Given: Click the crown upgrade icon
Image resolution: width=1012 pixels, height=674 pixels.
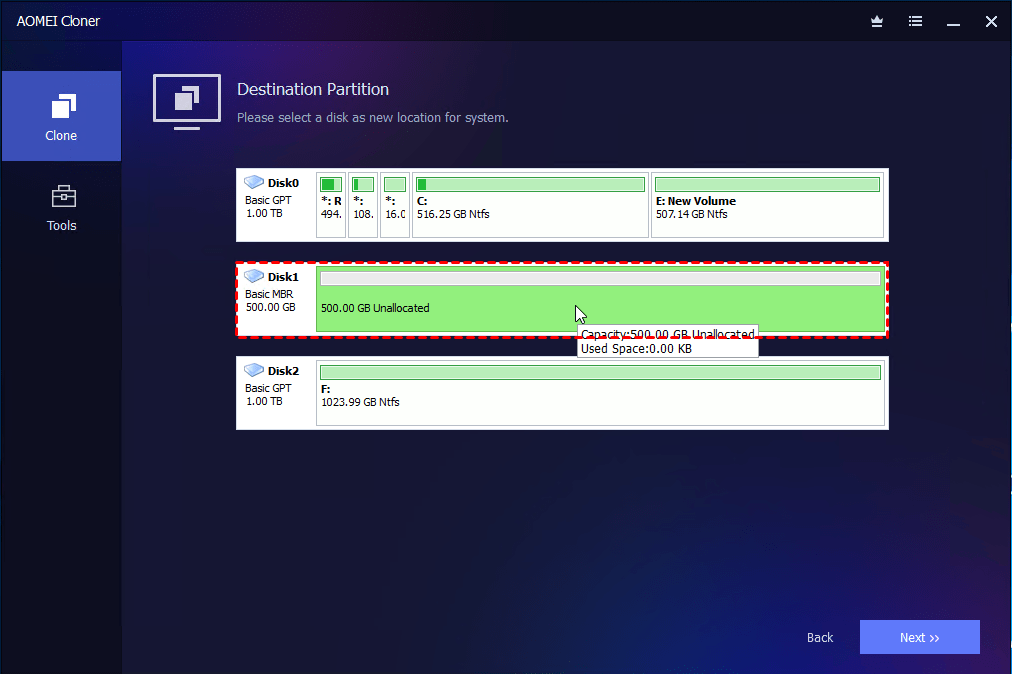Looking at the screenshot, I should [x=876, y=21].
